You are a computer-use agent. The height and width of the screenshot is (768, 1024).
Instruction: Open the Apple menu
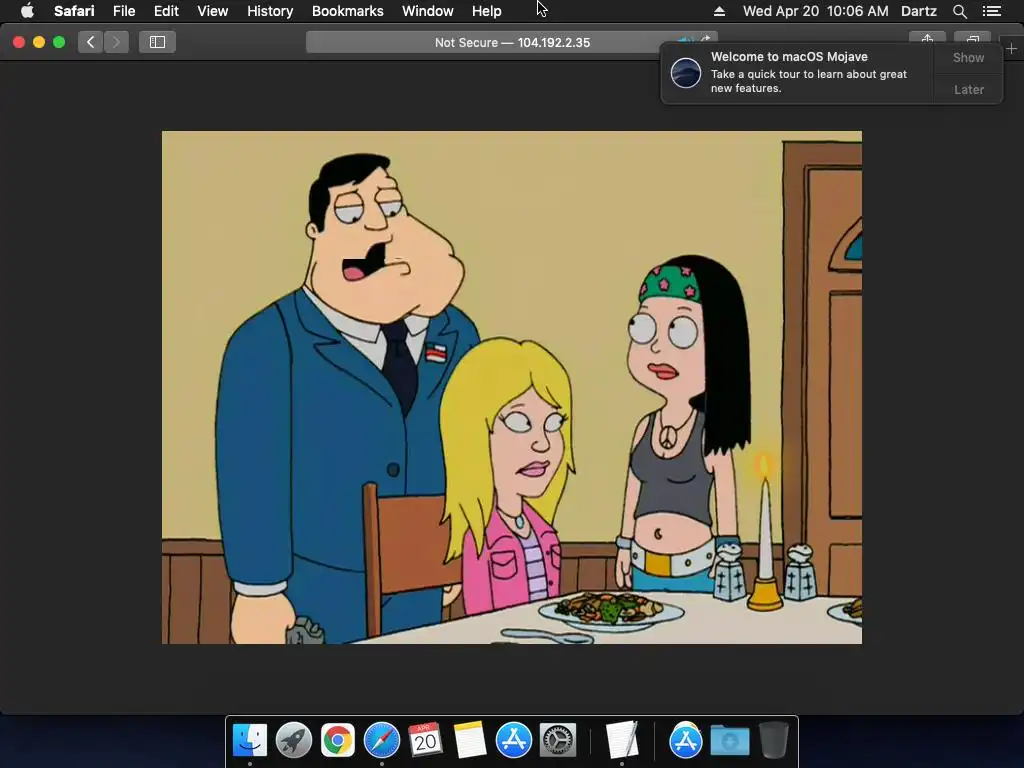click(x=27, y=11)
